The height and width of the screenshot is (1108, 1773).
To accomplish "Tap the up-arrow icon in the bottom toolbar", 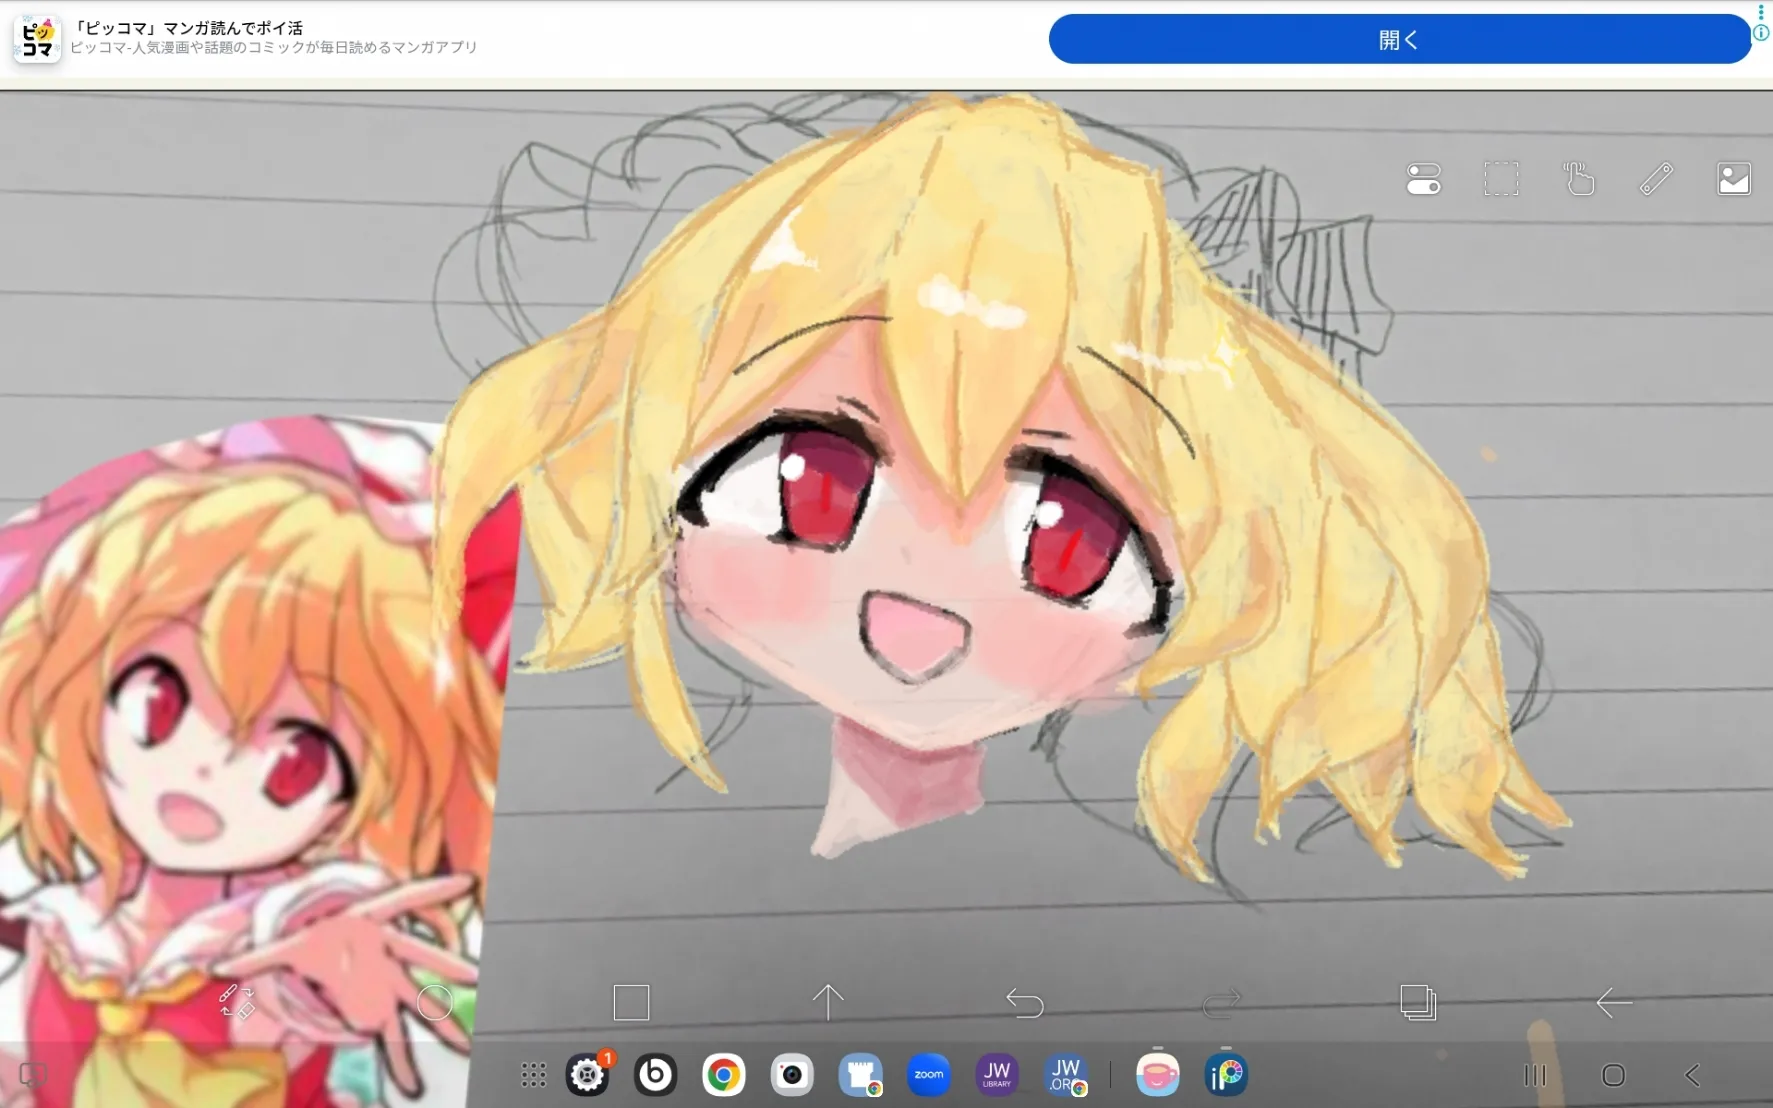I will point(828,1002).
